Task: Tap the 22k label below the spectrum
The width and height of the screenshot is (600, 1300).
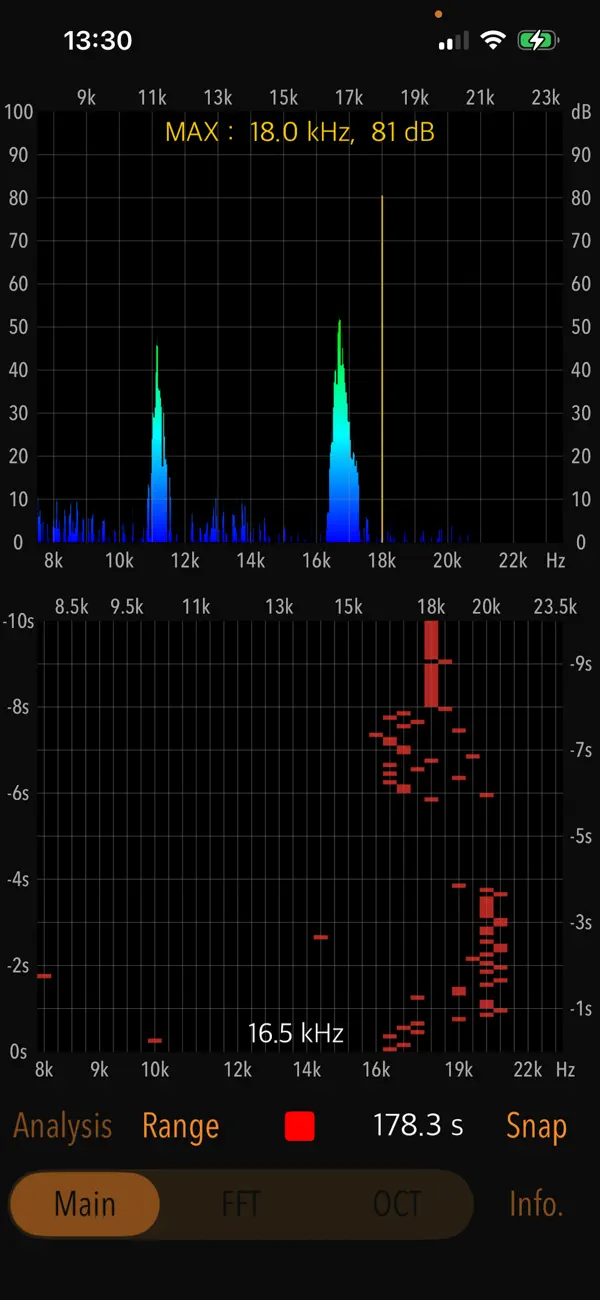Action: [512, 561]
